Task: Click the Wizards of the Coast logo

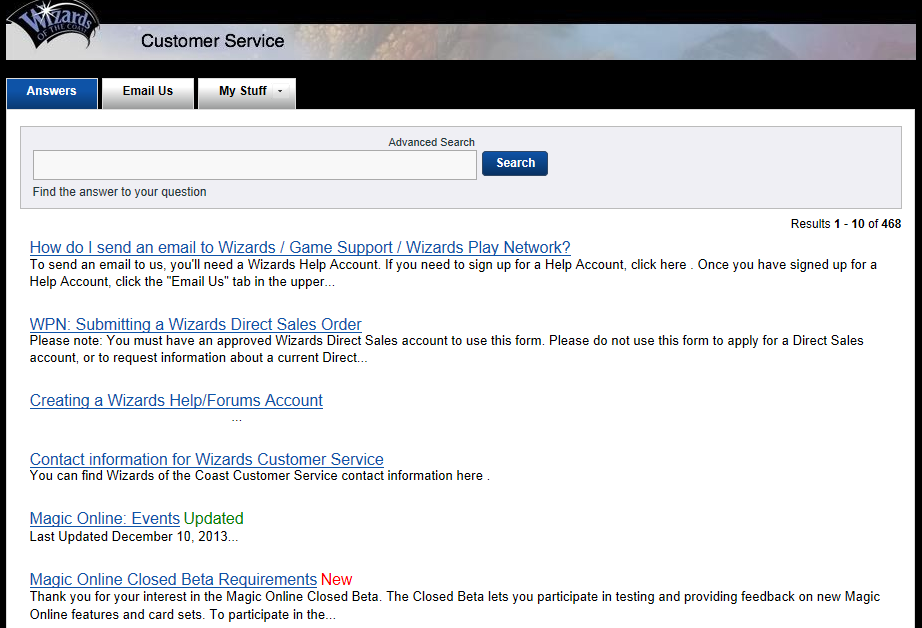Action: pos(53,25)
